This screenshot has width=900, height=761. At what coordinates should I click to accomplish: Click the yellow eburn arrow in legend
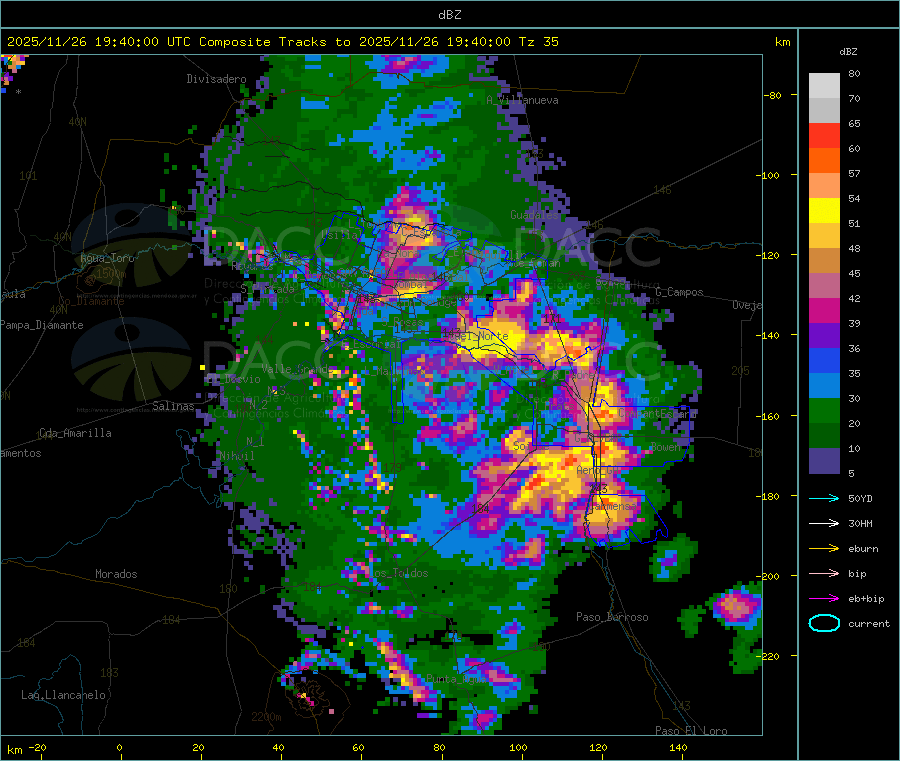[824, 549]
